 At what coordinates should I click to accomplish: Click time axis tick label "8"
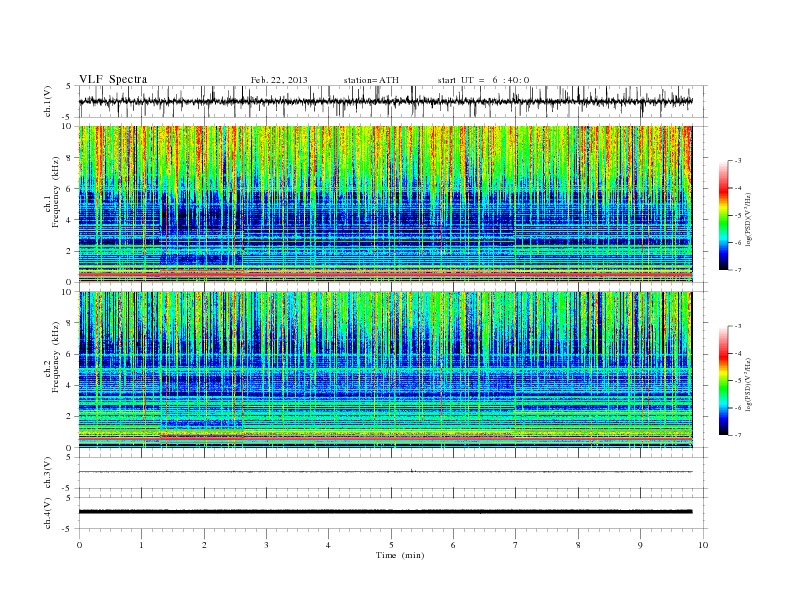point(578,545)
